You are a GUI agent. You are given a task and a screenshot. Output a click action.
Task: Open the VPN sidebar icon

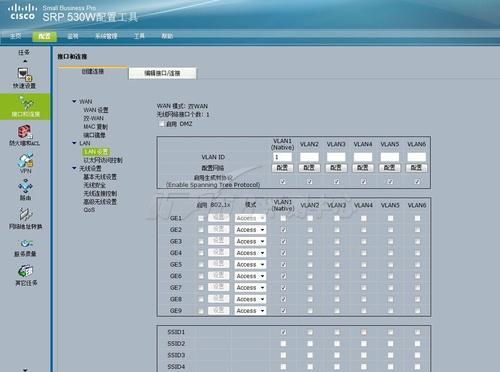click(x=25, y=163)
